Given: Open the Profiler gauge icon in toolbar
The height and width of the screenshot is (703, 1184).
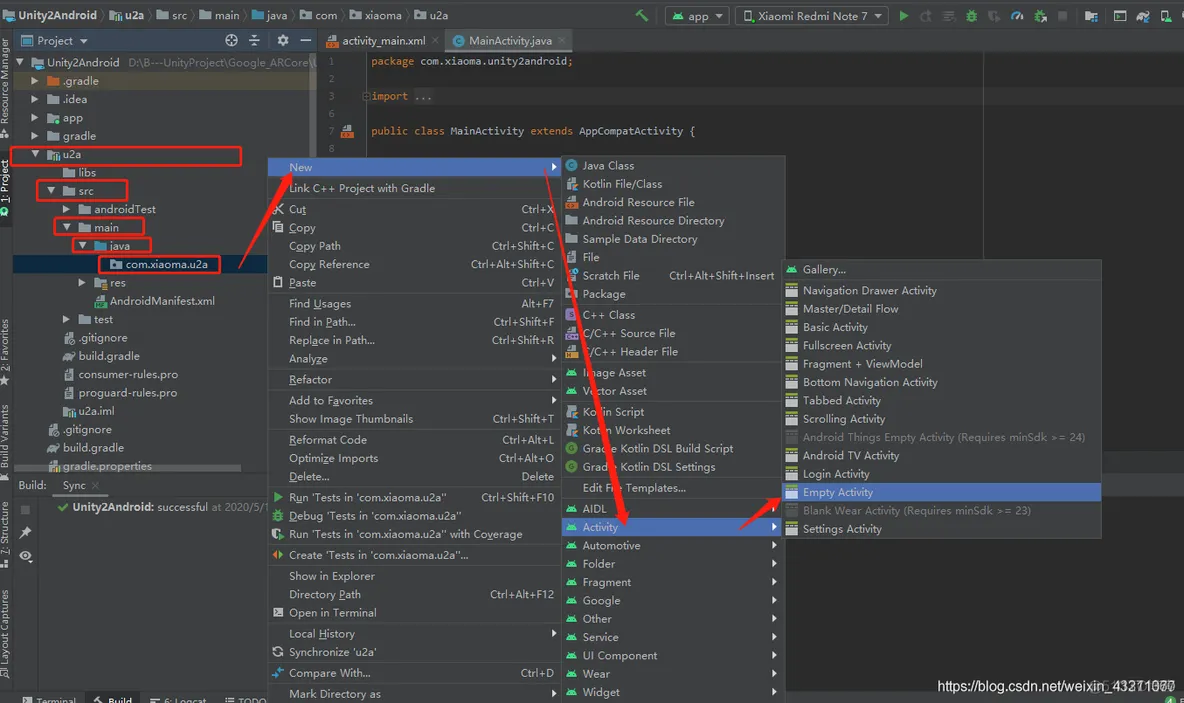Looking at the screenshot, I should pos(1017,16).
